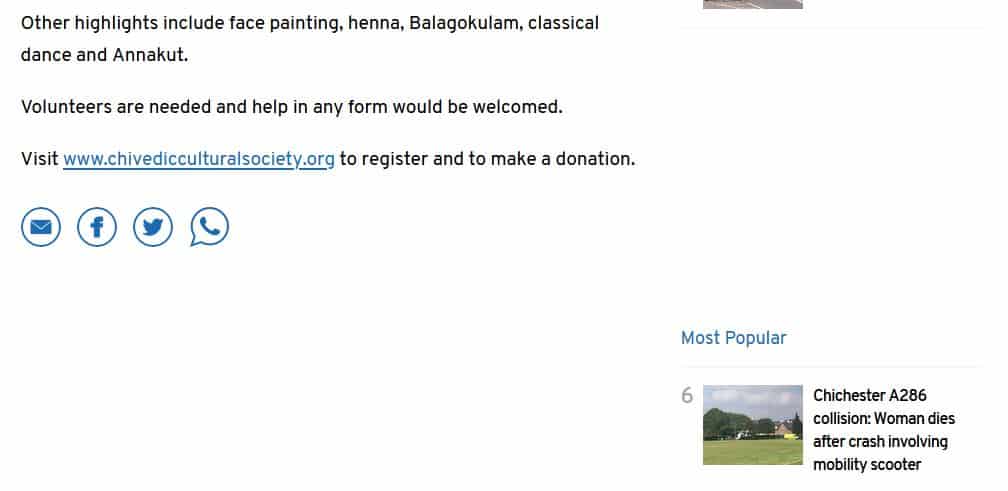Share the article via email icon
This screenshot has height=491, width=1008.
[41, 228]
